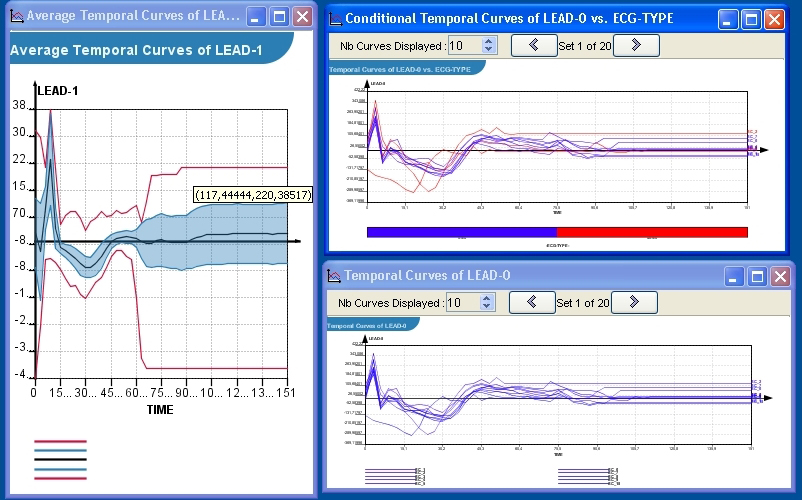The image size is (802, 500).
Task: Click the Nb Curves Displayed field in Conditional window
Action: [x=465, y=46]
